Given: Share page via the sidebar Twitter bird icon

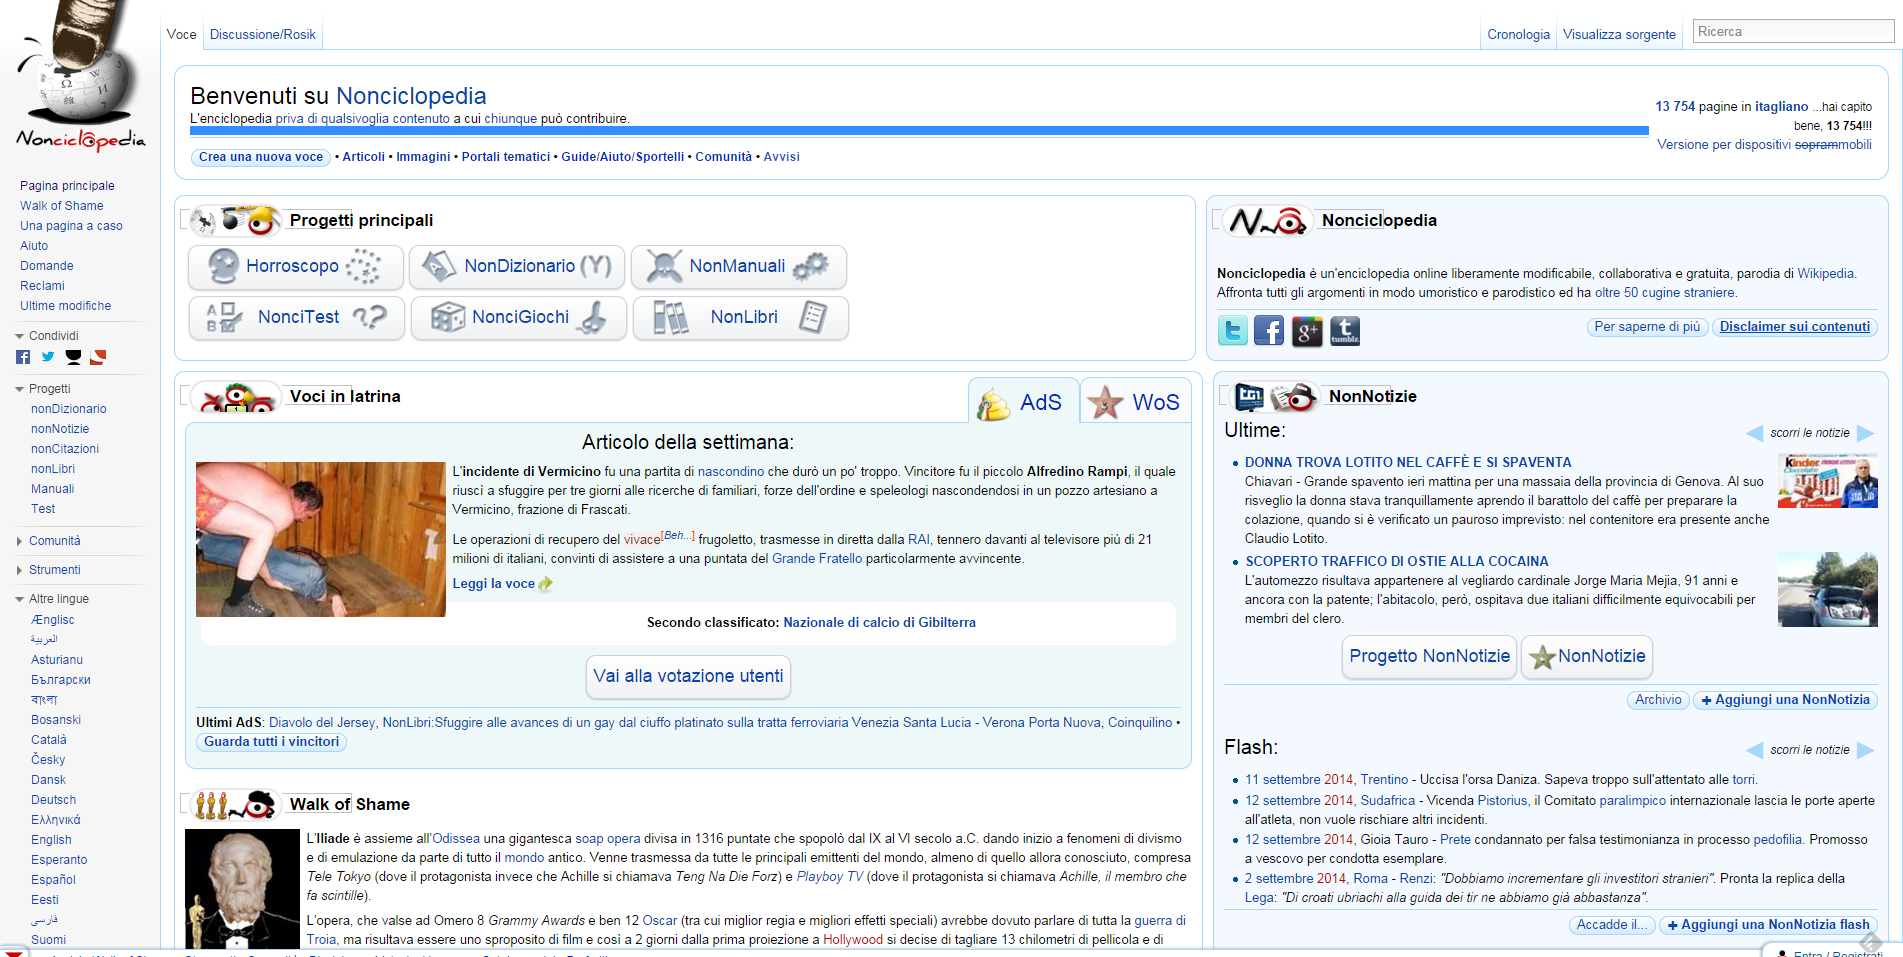Looking at the screenshot, I should tap(48, 357).
